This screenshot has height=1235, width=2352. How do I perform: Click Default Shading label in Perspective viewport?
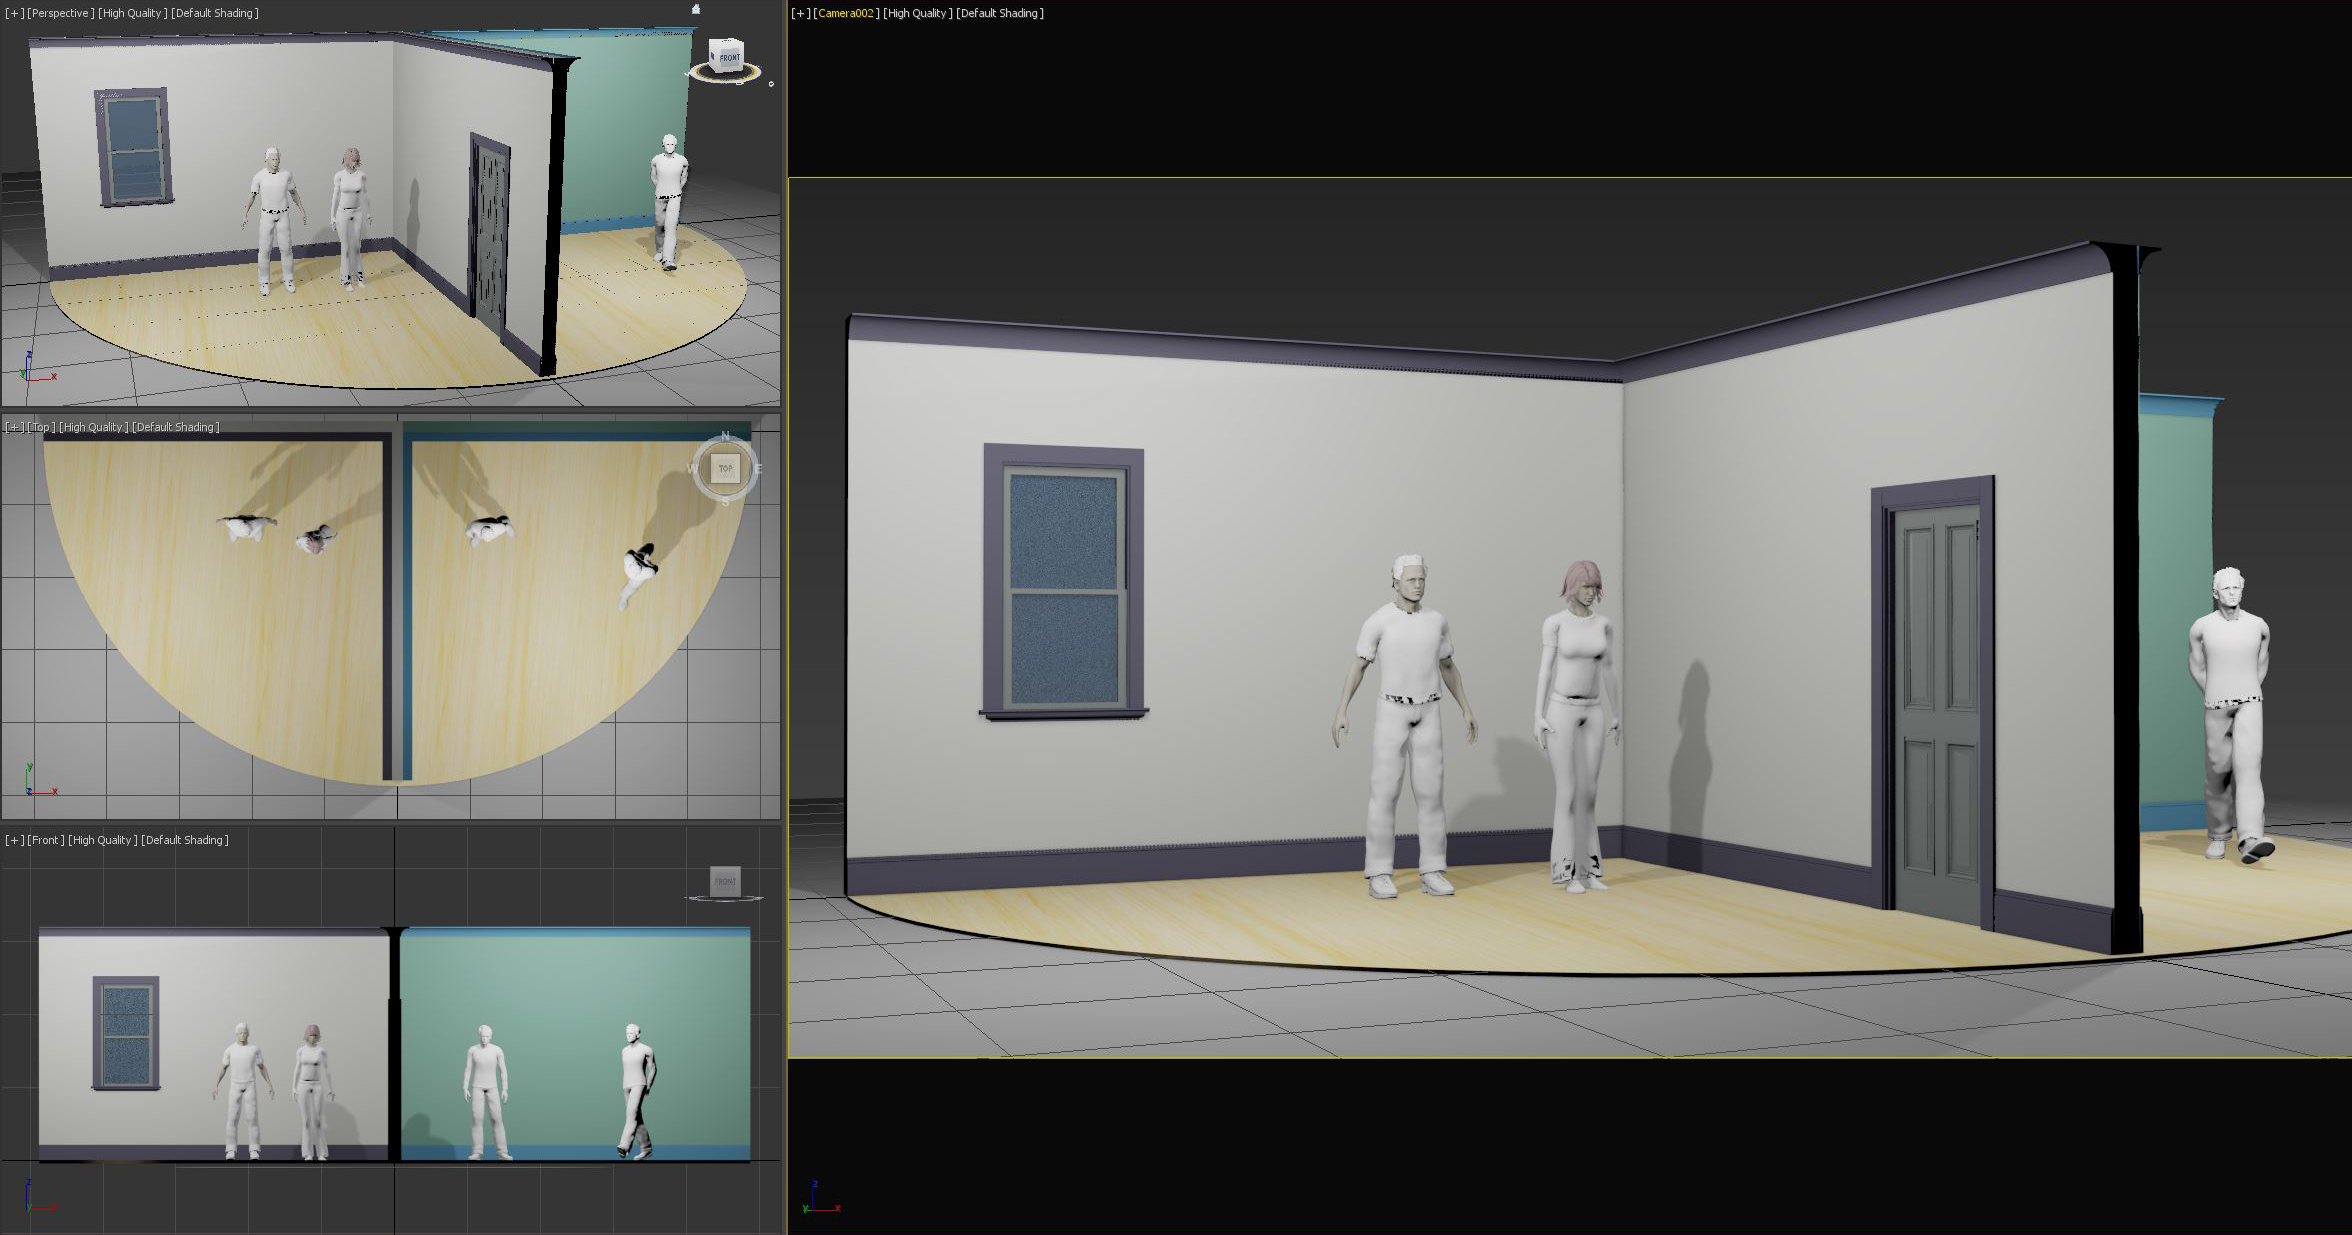point(214,13)
